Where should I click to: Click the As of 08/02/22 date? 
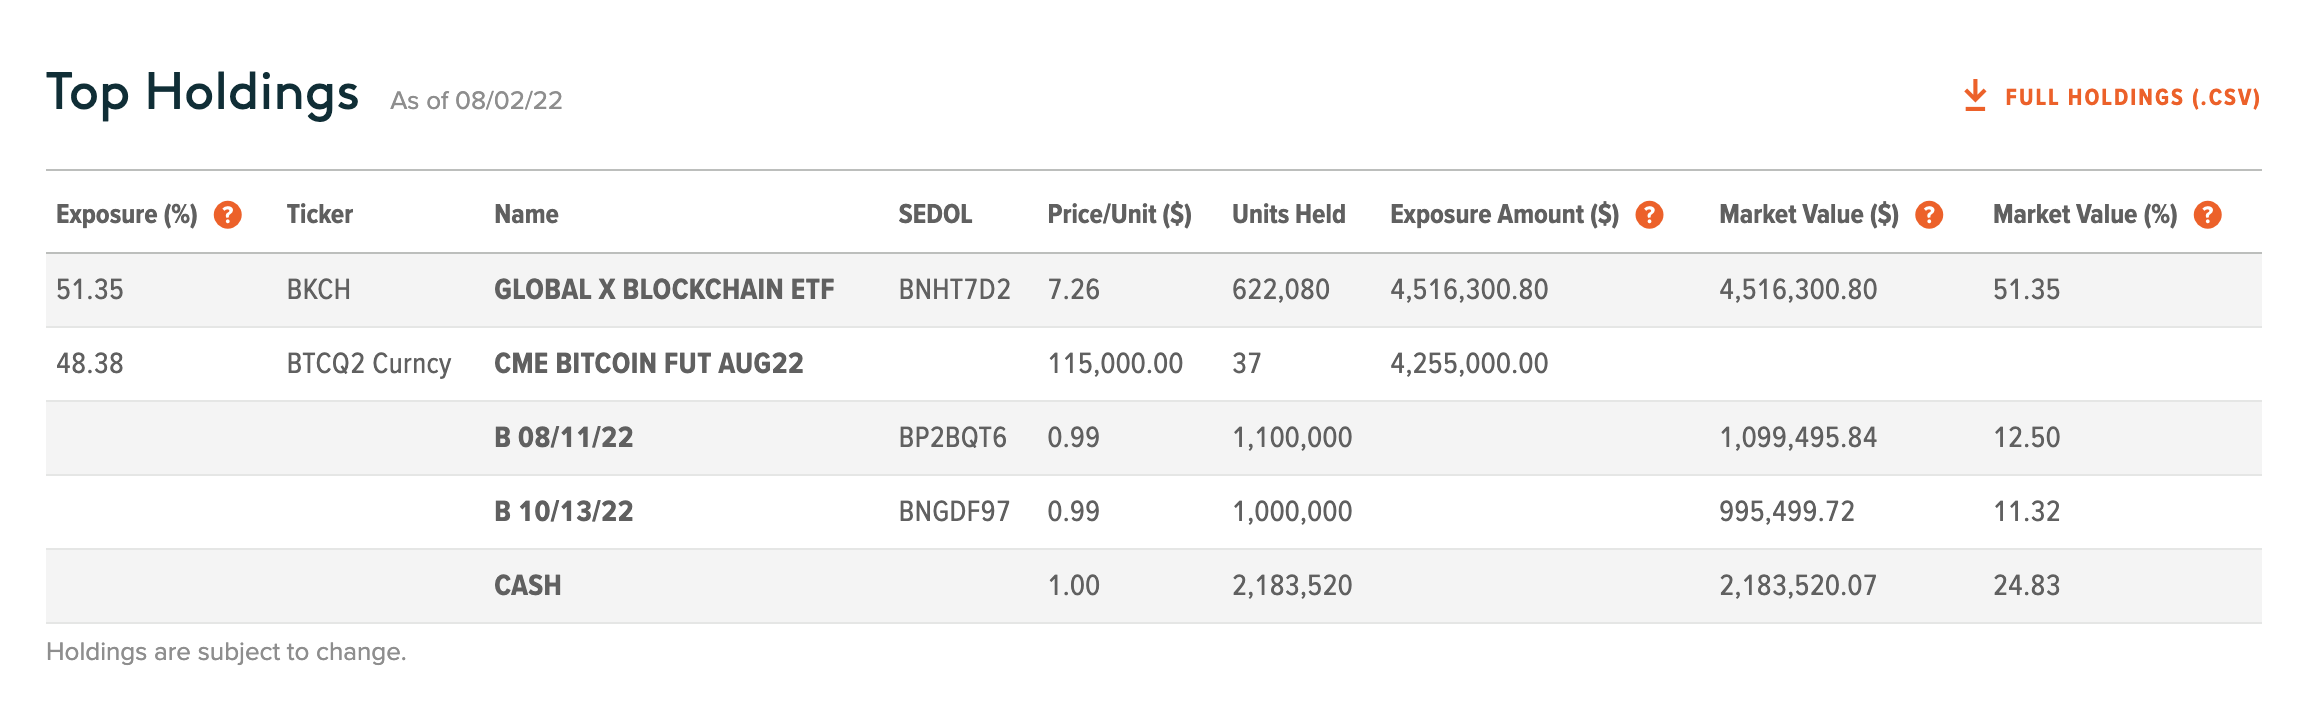(x=476, y=101)
